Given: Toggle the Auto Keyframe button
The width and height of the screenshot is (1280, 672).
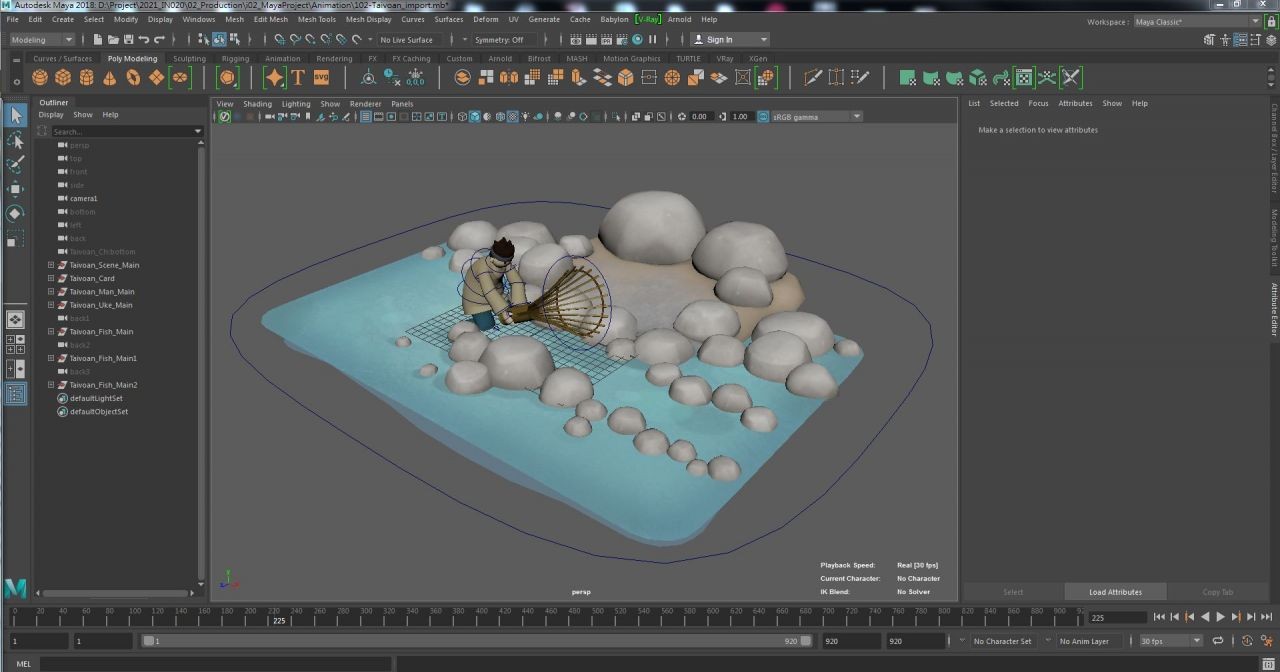Looking at the screenshot, I should click(1248, 641).
